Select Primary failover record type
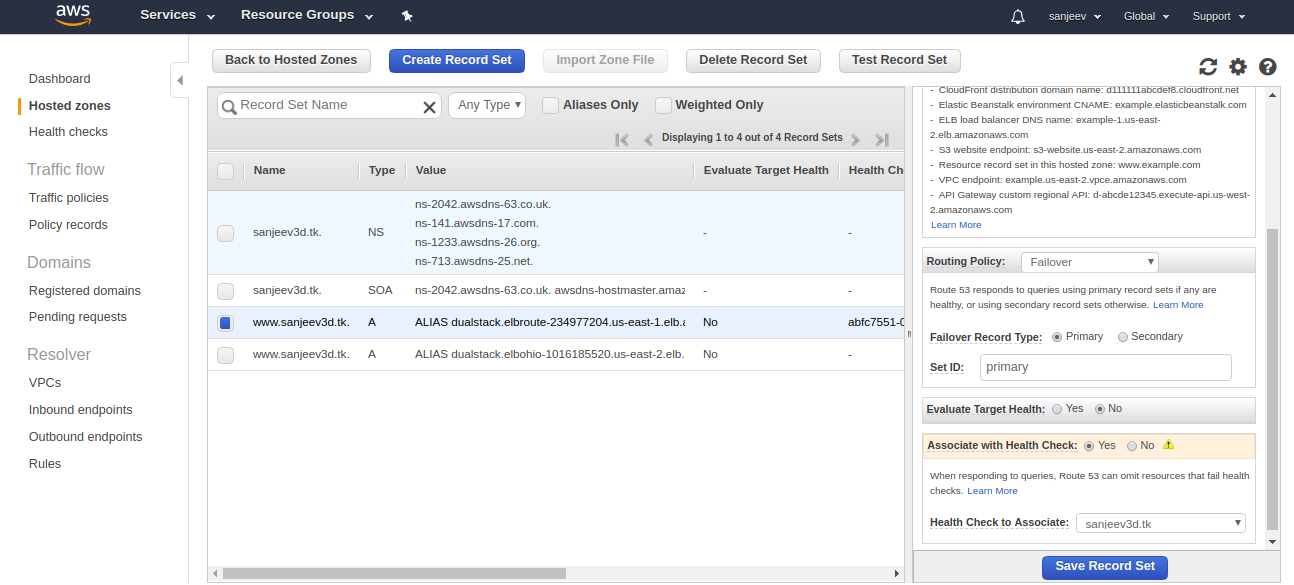 1057,337
